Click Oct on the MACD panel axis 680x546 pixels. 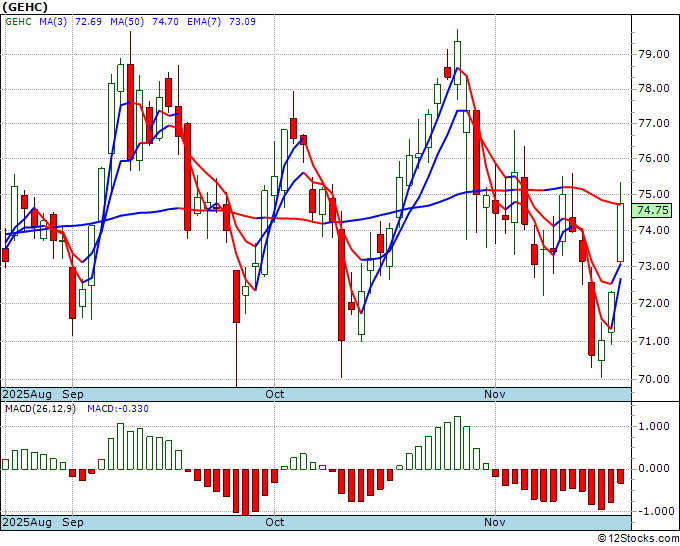coord(275,522)
